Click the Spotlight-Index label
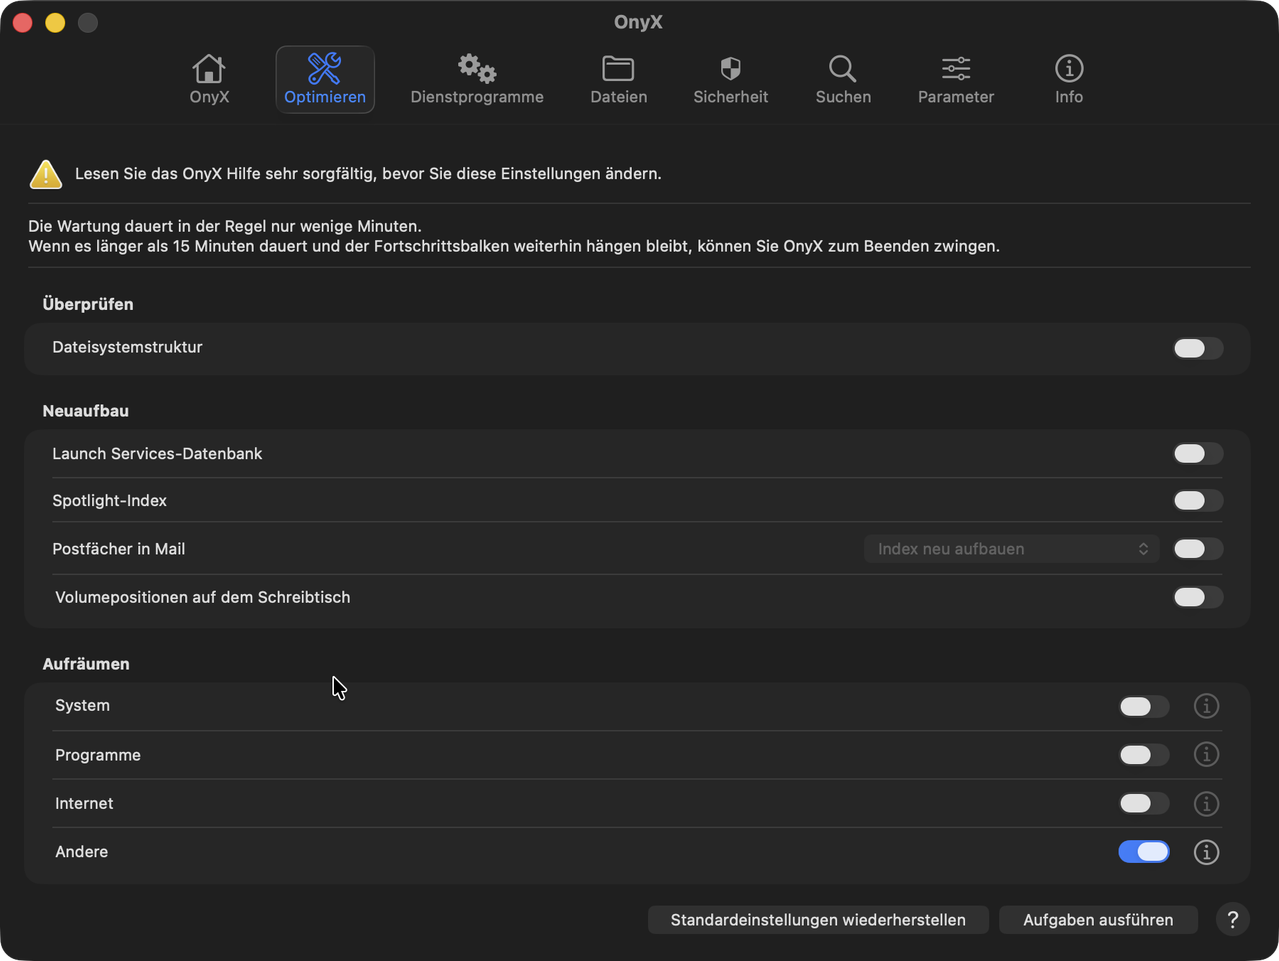1279x961 pixels. (109, 501)
